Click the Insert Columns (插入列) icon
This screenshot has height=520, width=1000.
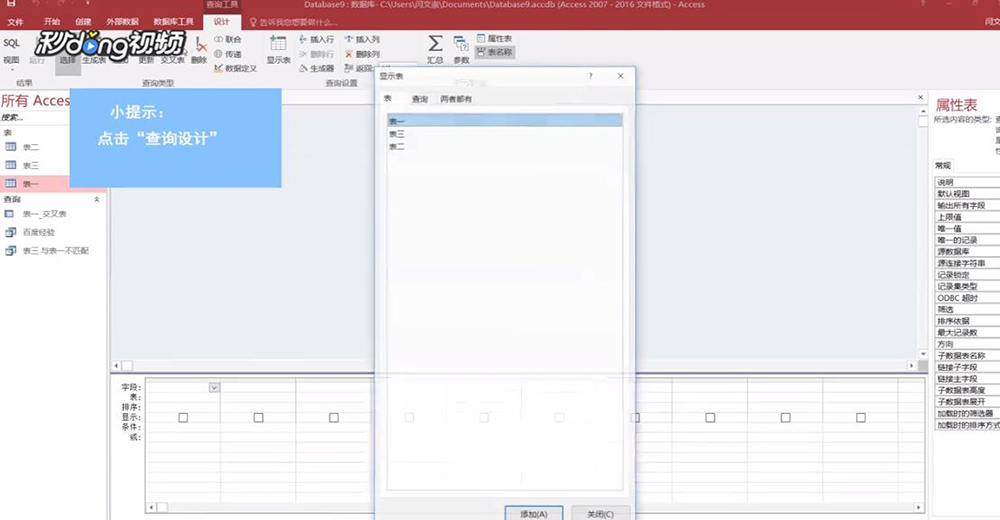(362, 40)
